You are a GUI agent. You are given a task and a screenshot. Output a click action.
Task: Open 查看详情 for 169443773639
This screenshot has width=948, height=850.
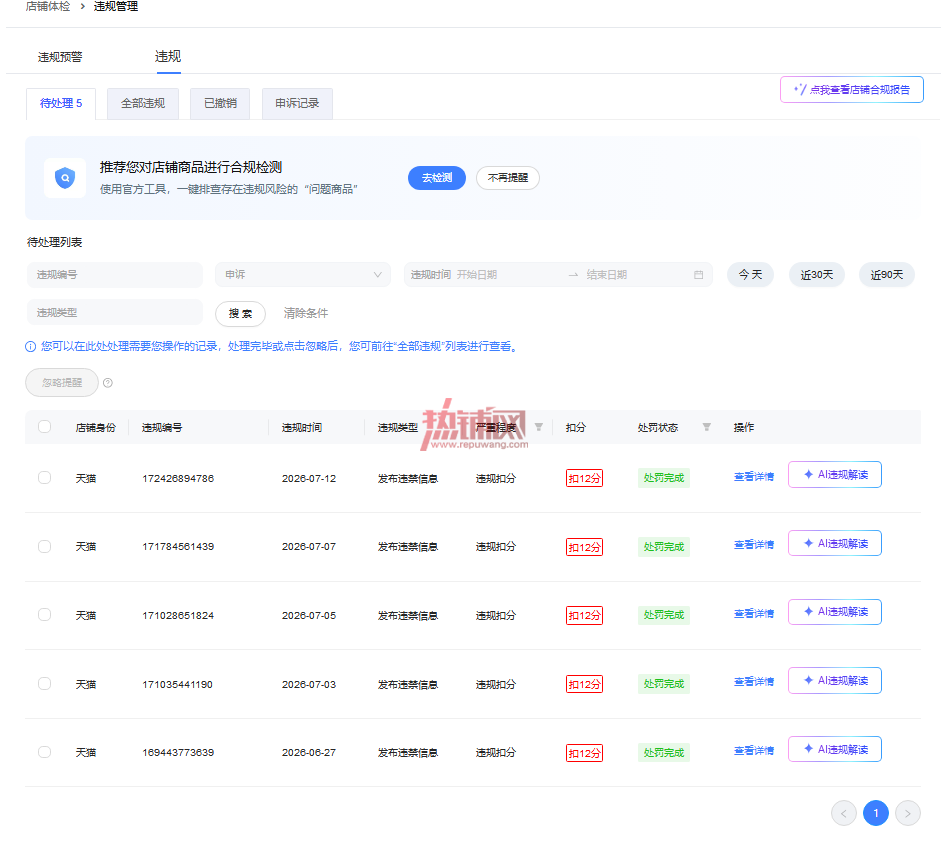[754, 751]
